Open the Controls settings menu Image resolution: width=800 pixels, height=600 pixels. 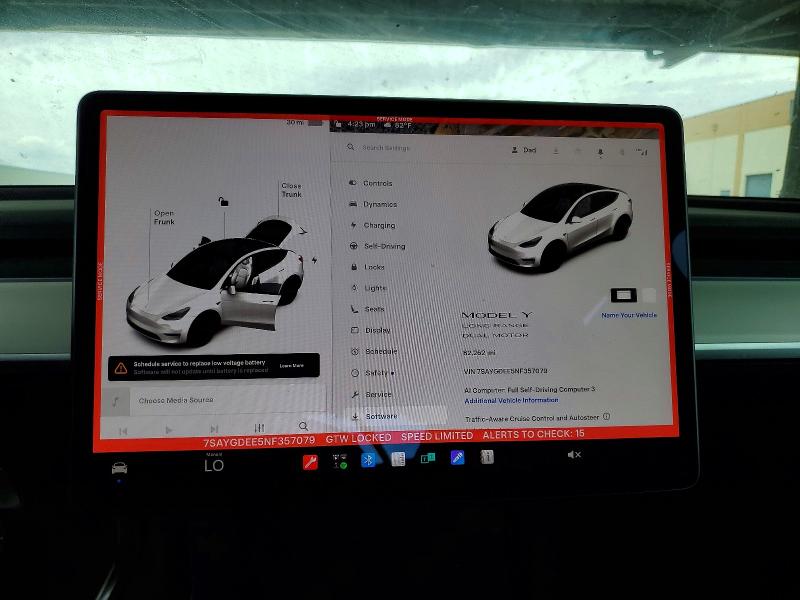tap(371, 183)
